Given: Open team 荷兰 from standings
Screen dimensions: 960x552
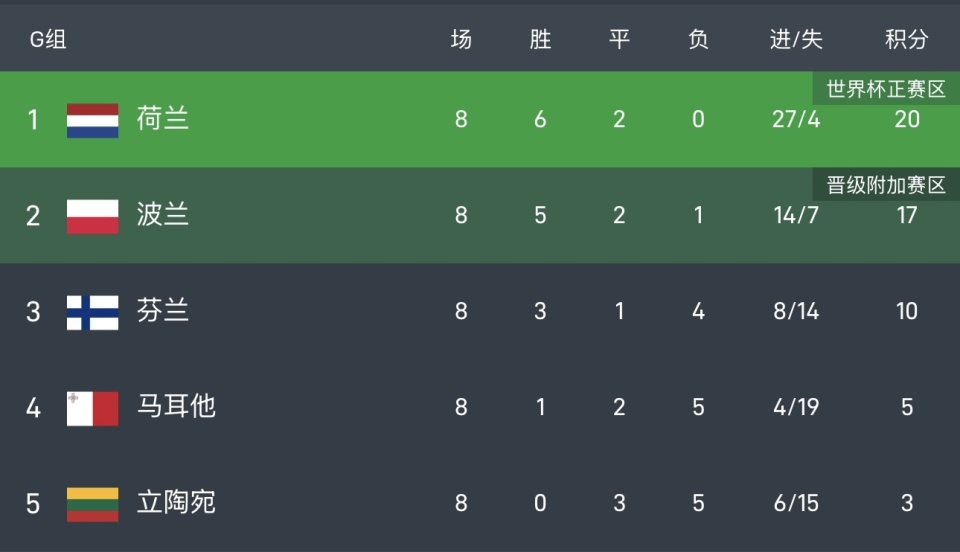Looking at the screenshot, I should (163, 120).
